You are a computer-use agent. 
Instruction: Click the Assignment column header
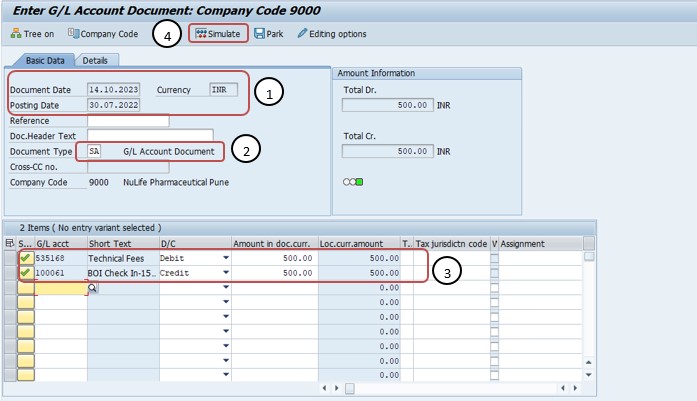click(x=541, y=244)
